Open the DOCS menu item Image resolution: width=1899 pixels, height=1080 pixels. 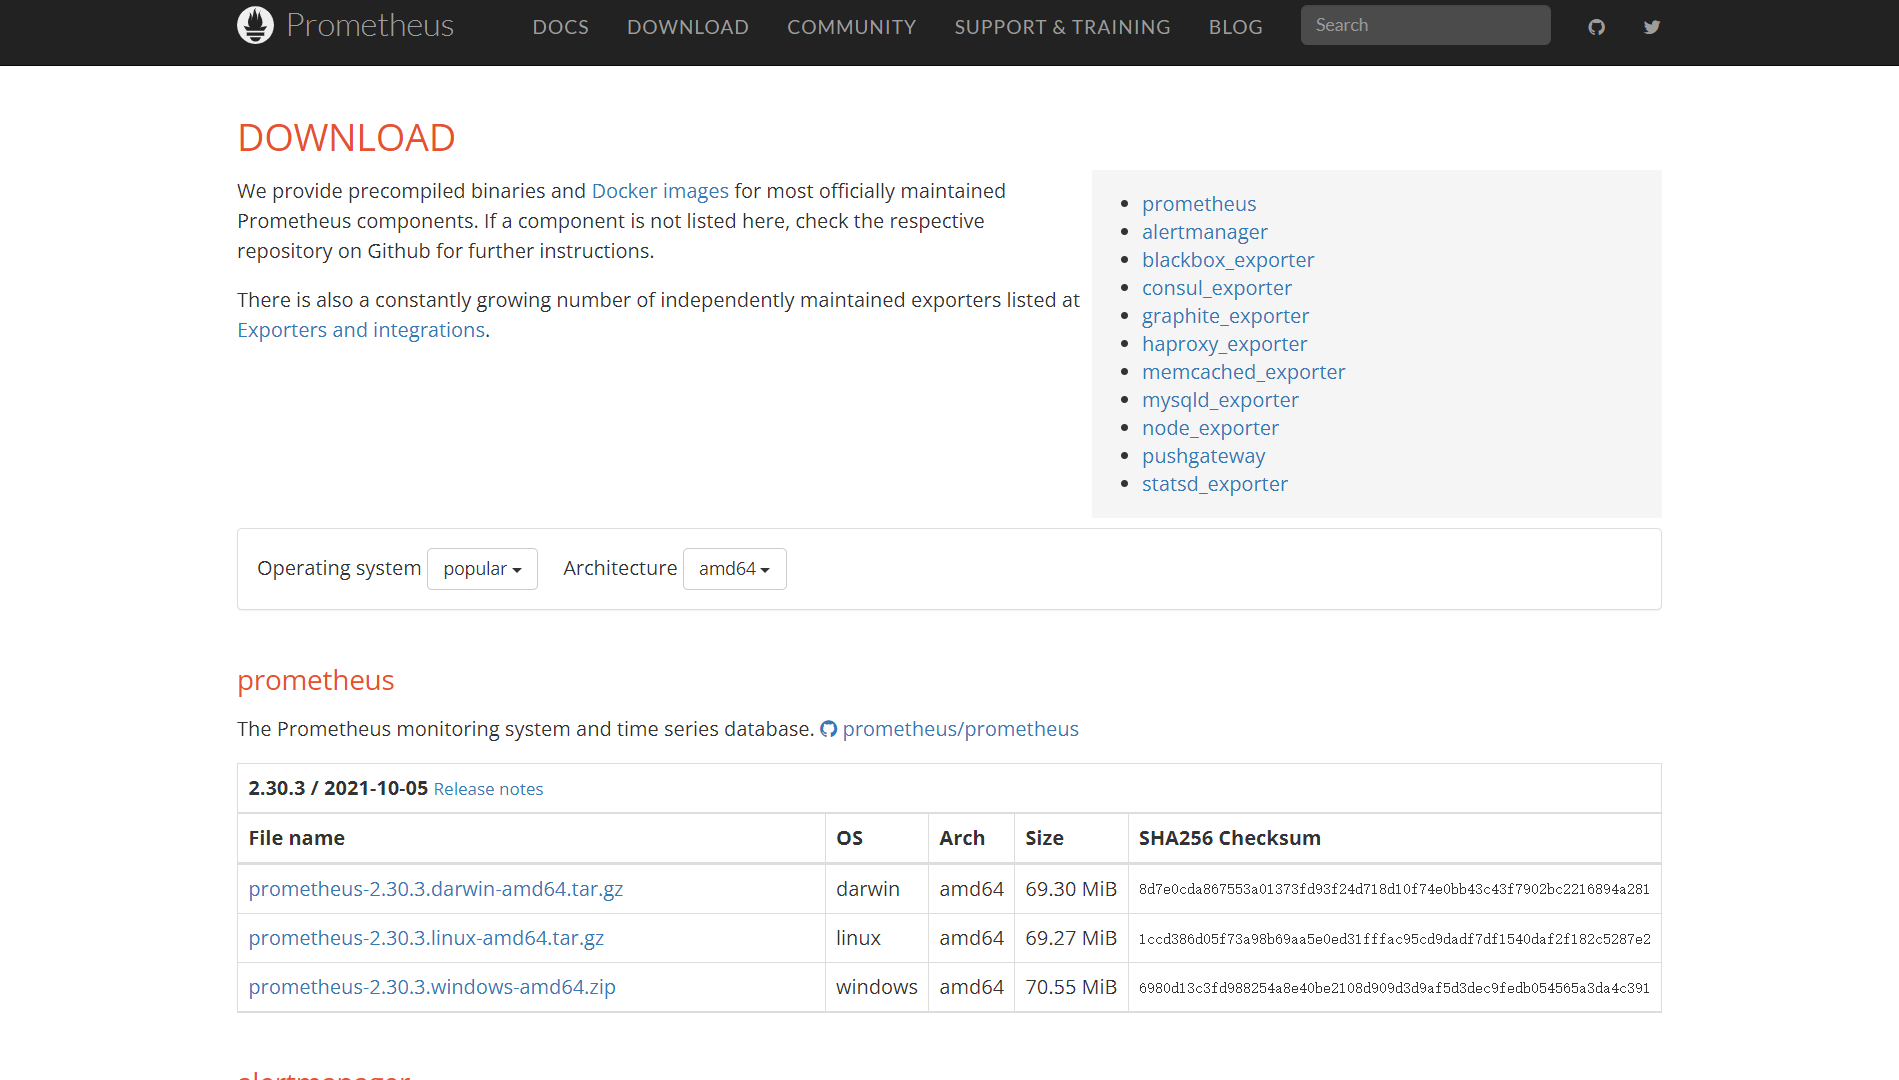(560, 27)
